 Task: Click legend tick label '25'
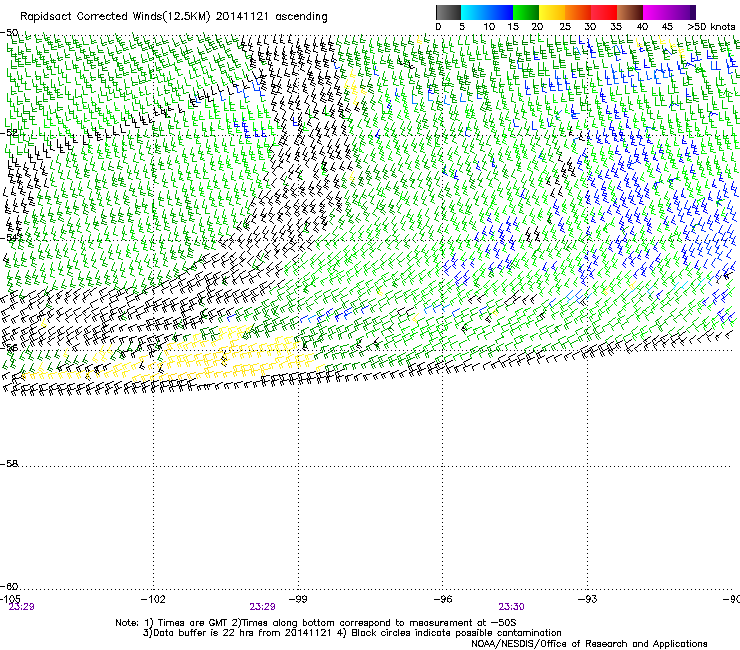565,27
